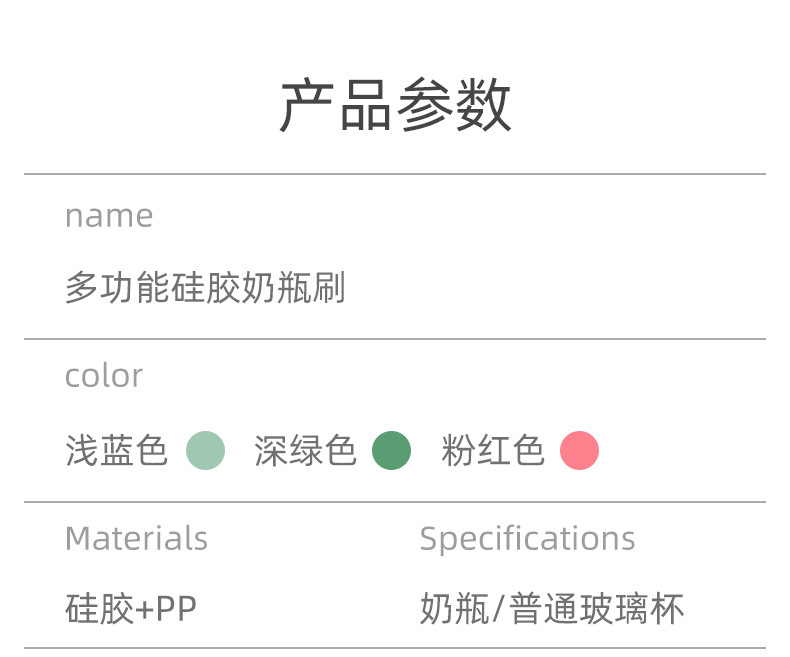The height and width of the screenshot is (657, 790).
Task: Click the "color" field label
Action: click(x=104, y=376)
